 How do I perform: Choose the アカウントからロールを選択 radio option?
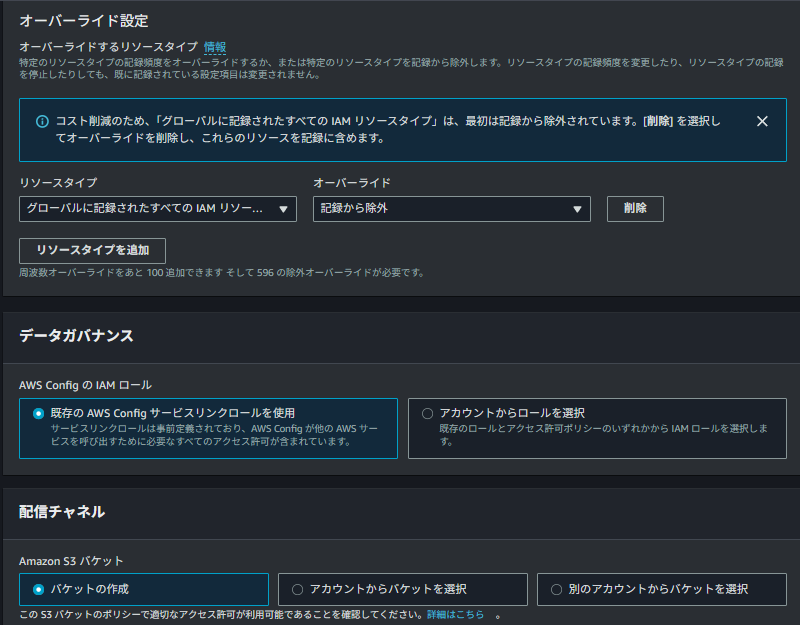coord(428,413)
